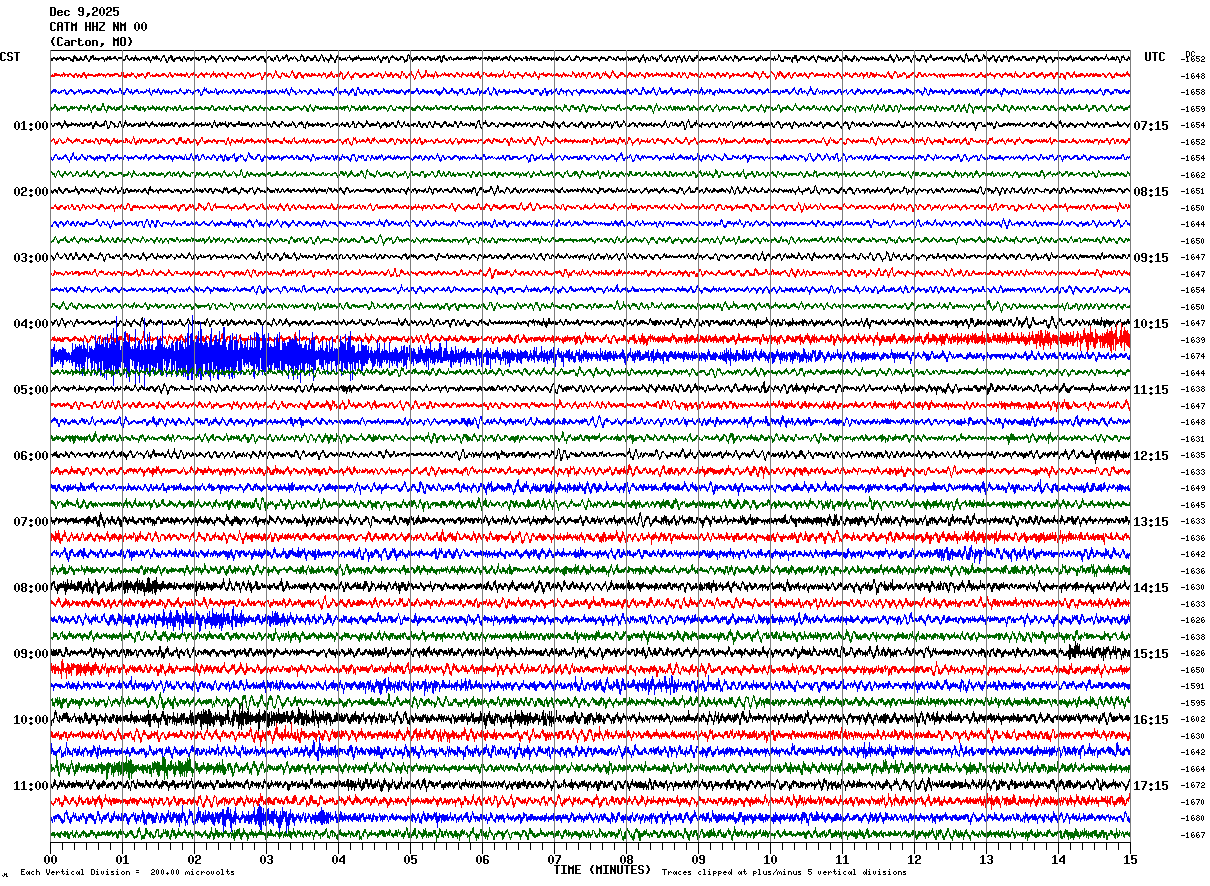Click the DC offset value -1595
Image resolution: width=1210 pixels, height=886 pixels.
coord(1193,703)
